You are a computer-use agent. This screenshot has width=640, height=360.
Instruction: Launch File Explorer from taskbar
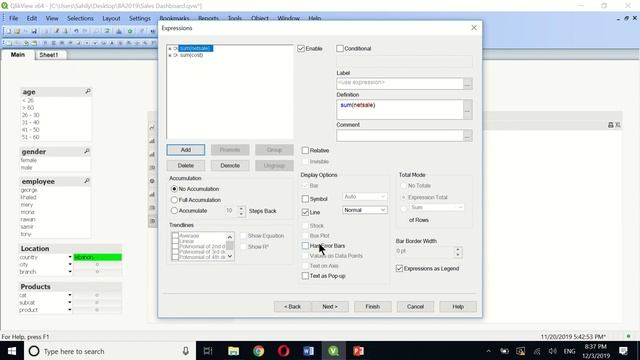(233, 351)
